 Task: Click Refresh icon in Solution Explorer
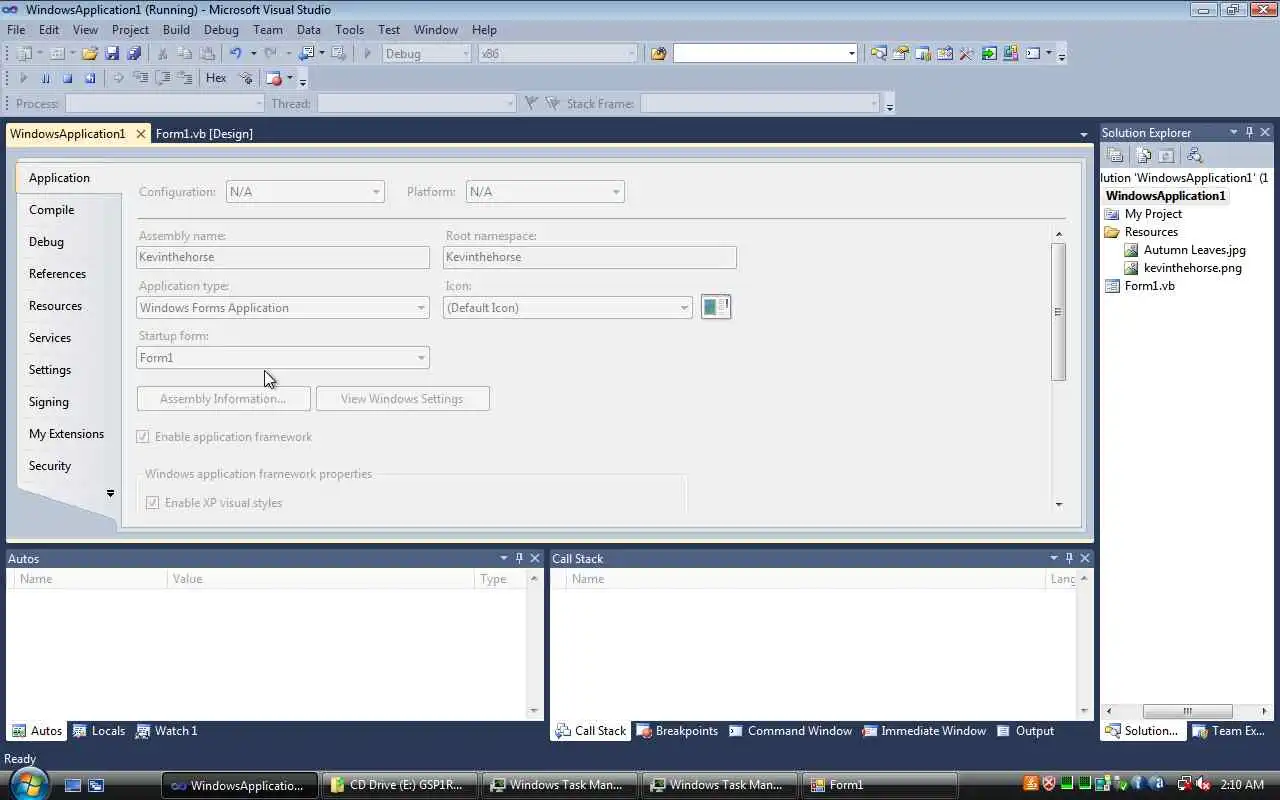[1166, 155]
